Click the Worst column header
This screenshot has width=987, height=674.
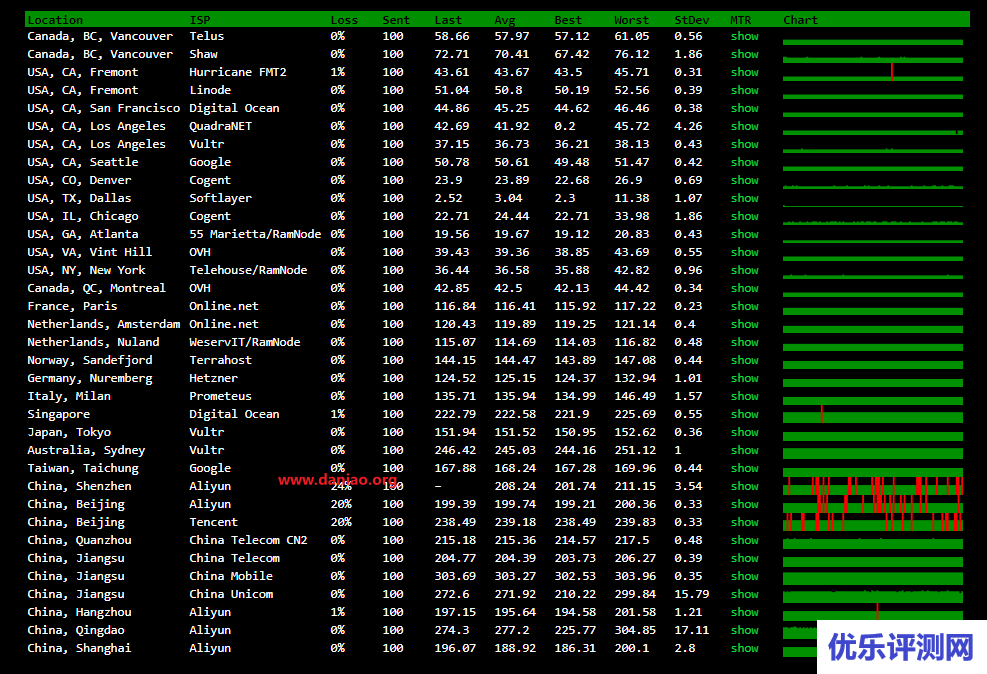point(631,20)
